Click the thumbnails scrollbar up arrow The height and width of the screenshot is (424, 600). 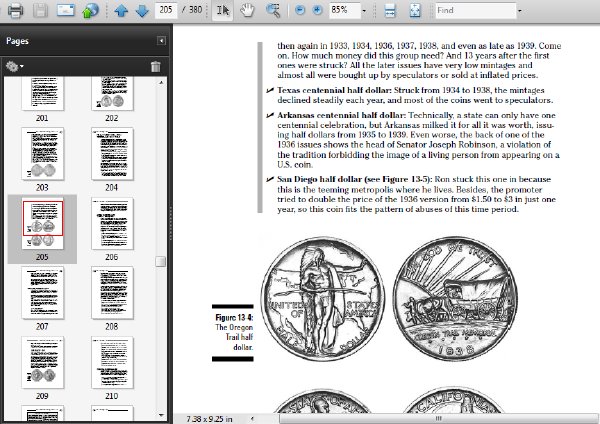pyautogui.click(x=161, y=82)
